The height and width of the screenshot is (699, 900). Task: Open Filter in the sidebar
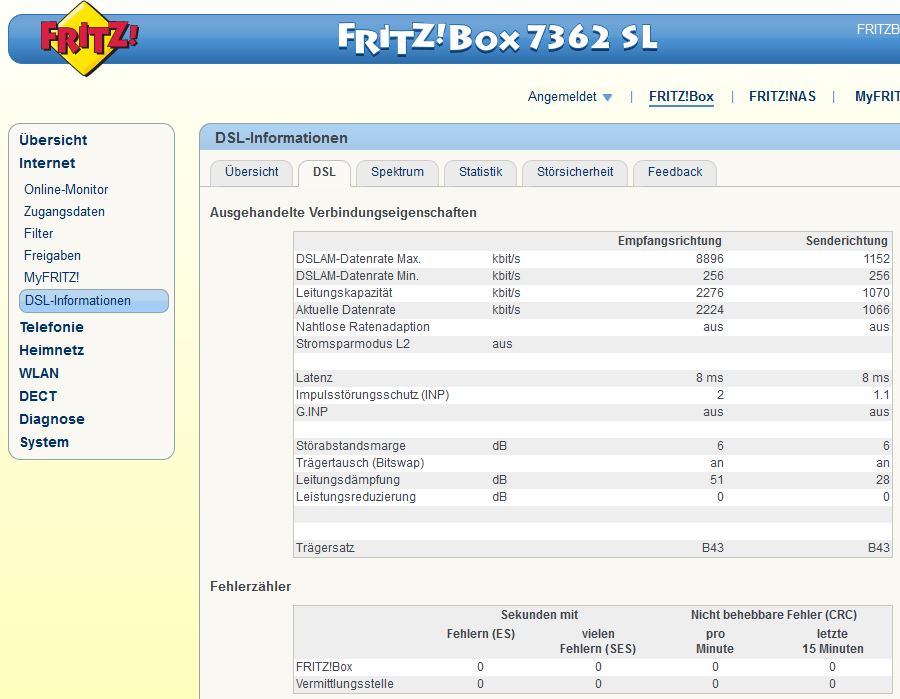coord(38,234)
